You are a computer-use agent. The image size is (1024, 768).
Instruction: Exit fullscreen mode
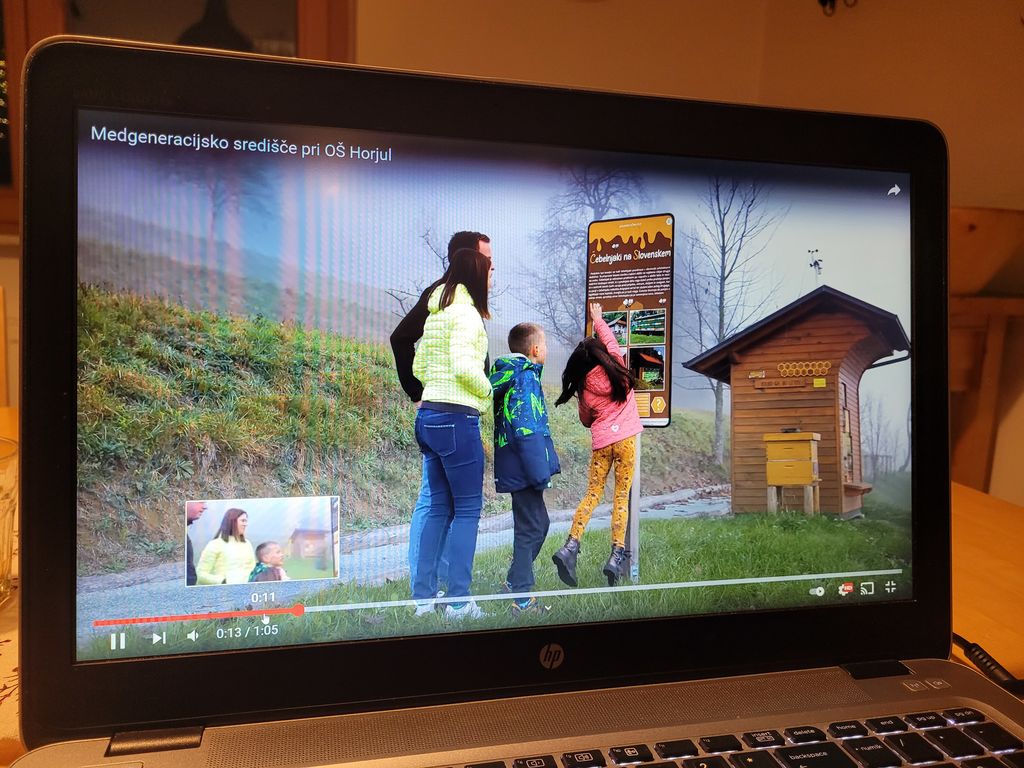[890, 587]
